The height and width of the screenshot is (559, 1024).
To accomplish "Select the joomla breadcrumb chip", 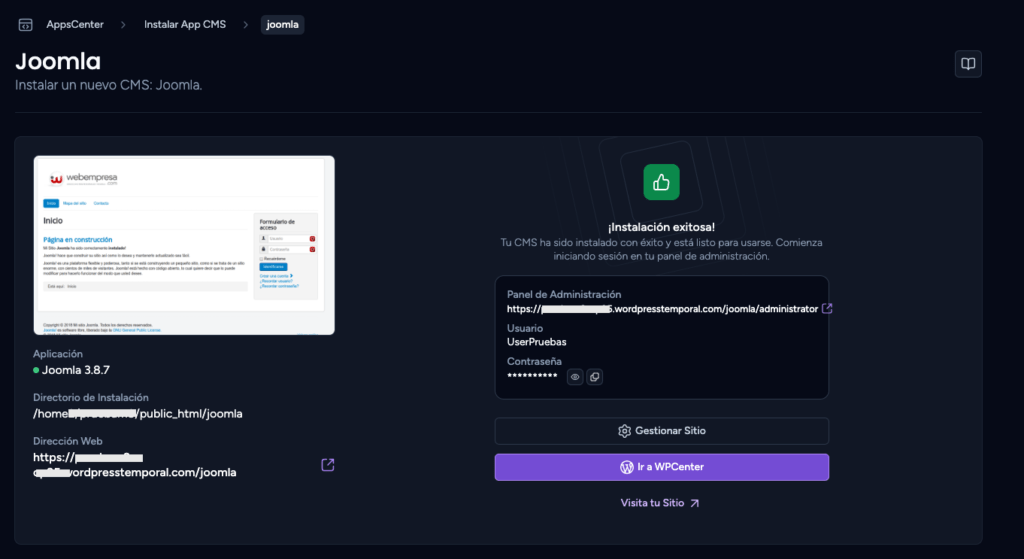I will click(x=282, y=25).
